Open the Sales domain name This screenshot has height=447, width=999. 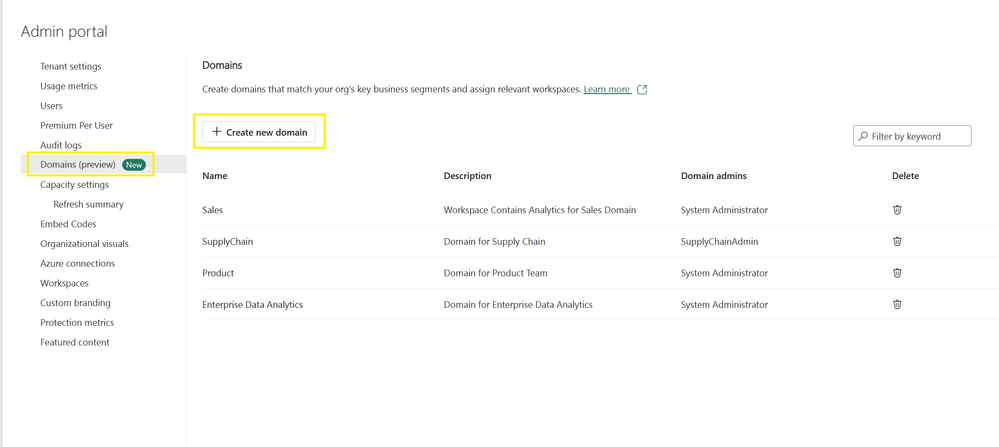coord(213,210)
